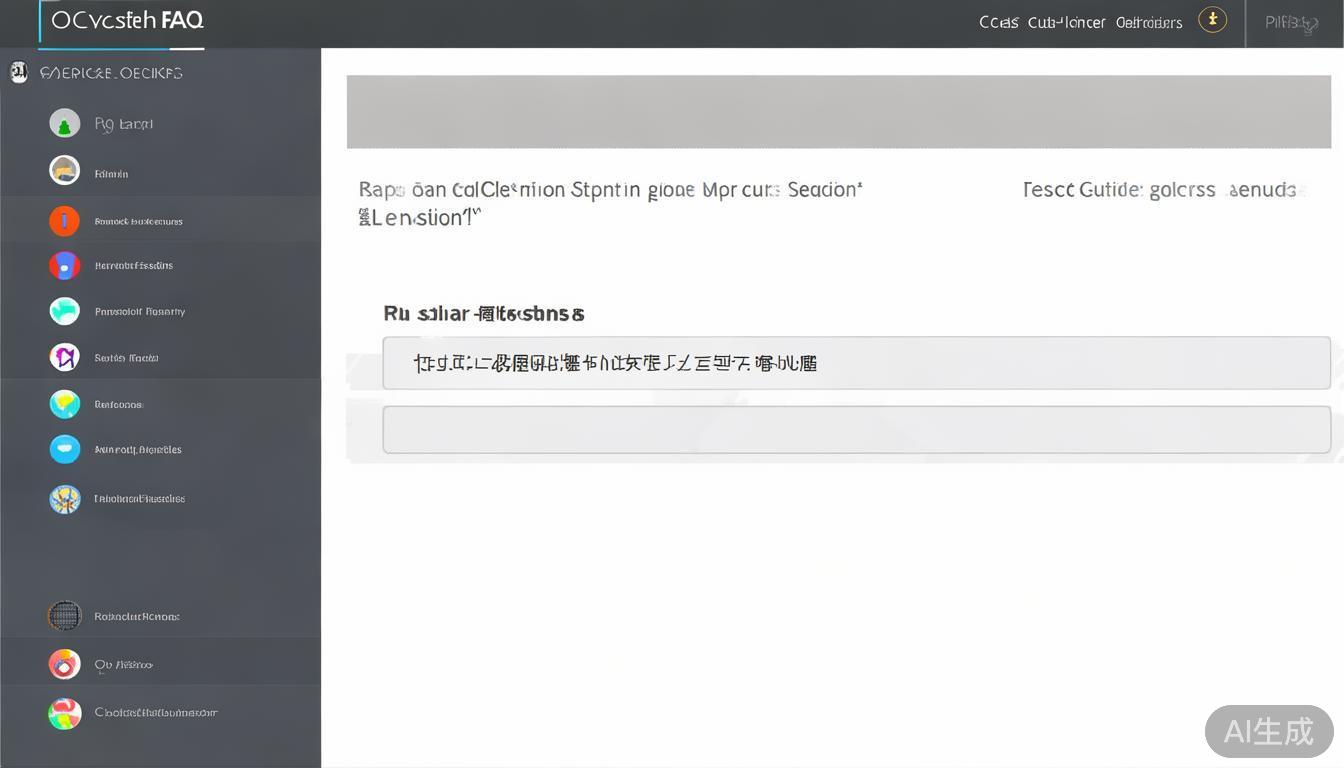The height and width of the screenshot is (768, 1344).
Task: Select the blue circular sidebar icon
Action: [x=64, y=449]
